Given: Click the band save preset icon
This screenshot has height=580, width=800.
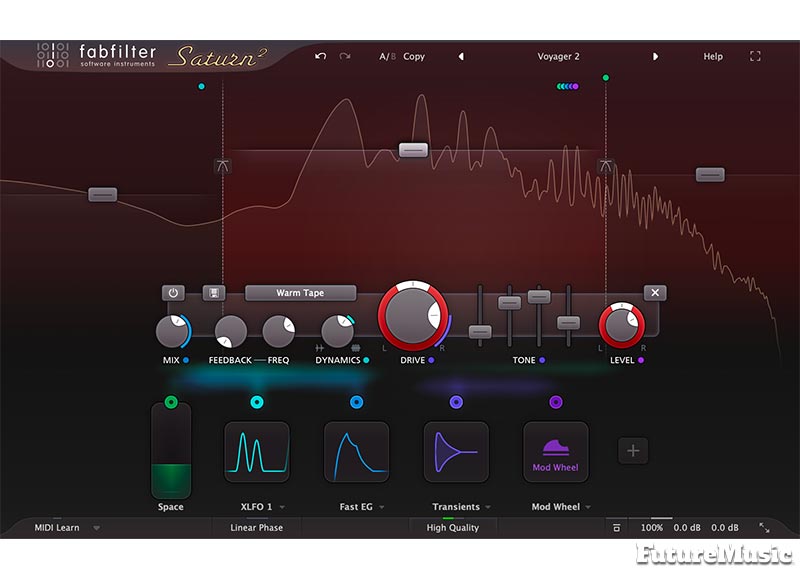Looking at the screenshot, I should click(214, 293).
